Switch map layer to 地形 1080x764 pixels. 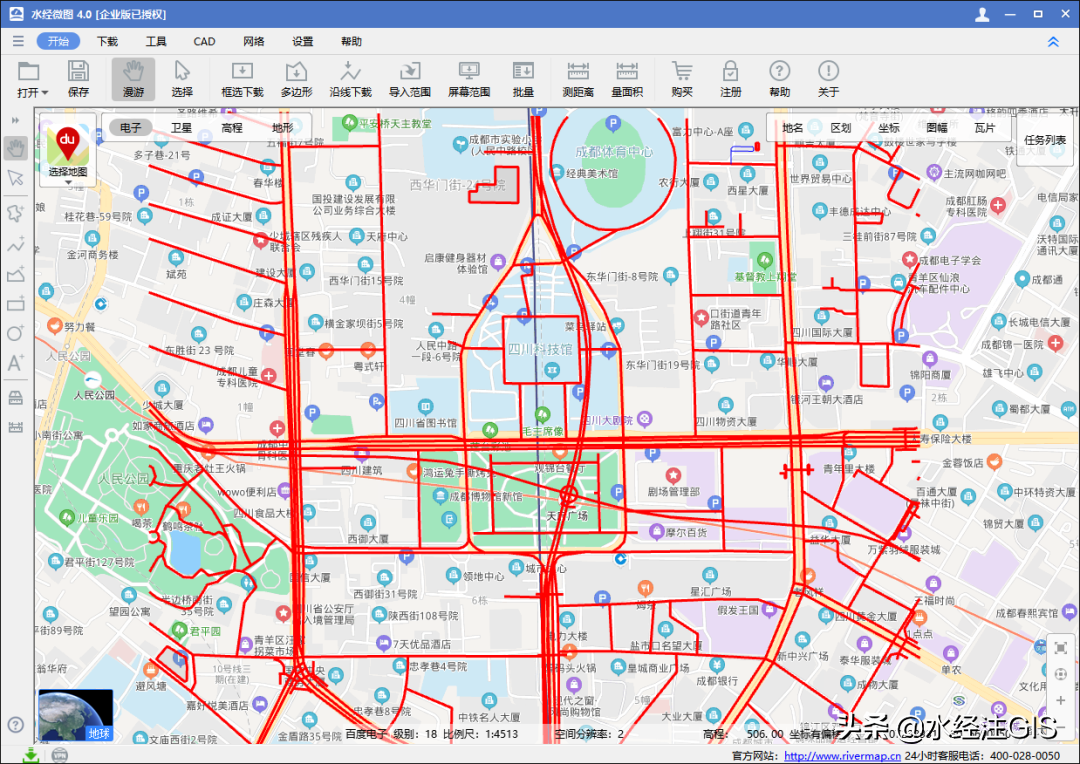282,128
